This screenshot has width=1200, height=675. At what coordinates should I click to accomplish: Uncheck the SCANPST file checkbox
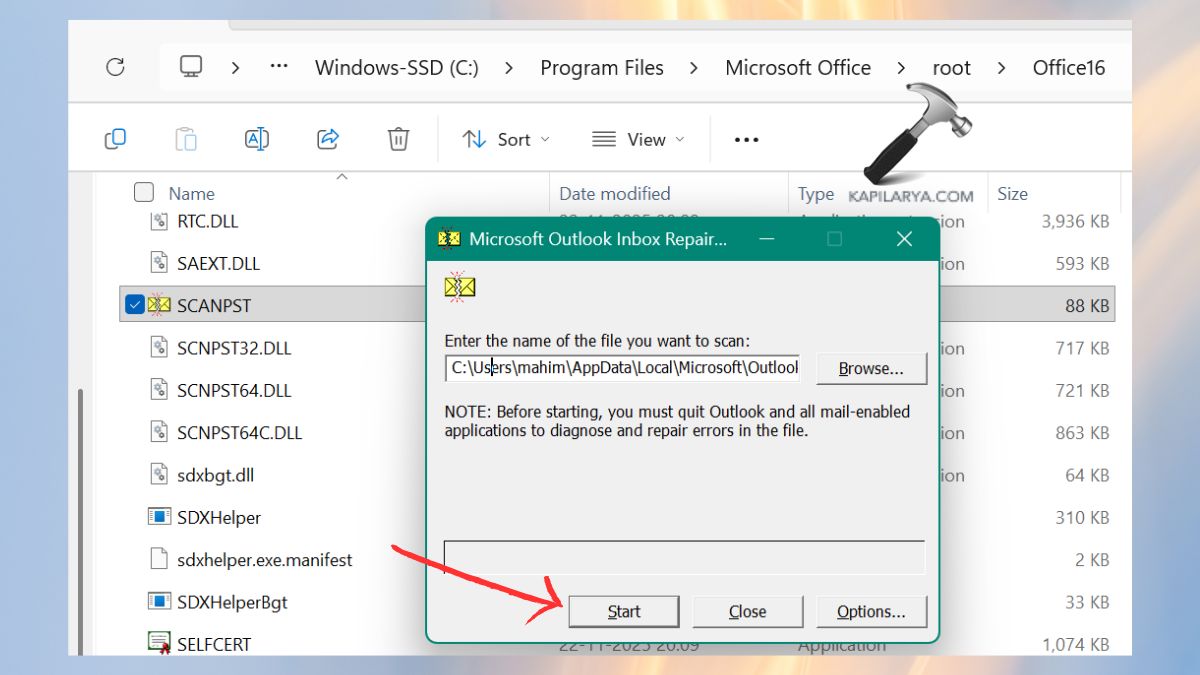(133, 305)
